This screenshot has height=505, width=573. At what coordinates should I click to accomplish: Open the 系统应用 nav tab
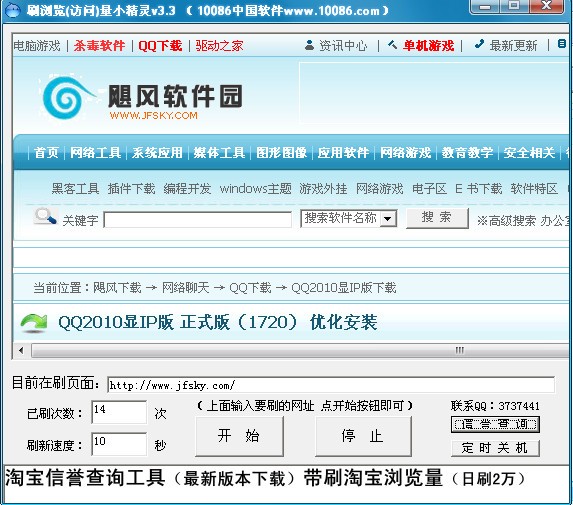pyautogui.click(x=157, y=153)
